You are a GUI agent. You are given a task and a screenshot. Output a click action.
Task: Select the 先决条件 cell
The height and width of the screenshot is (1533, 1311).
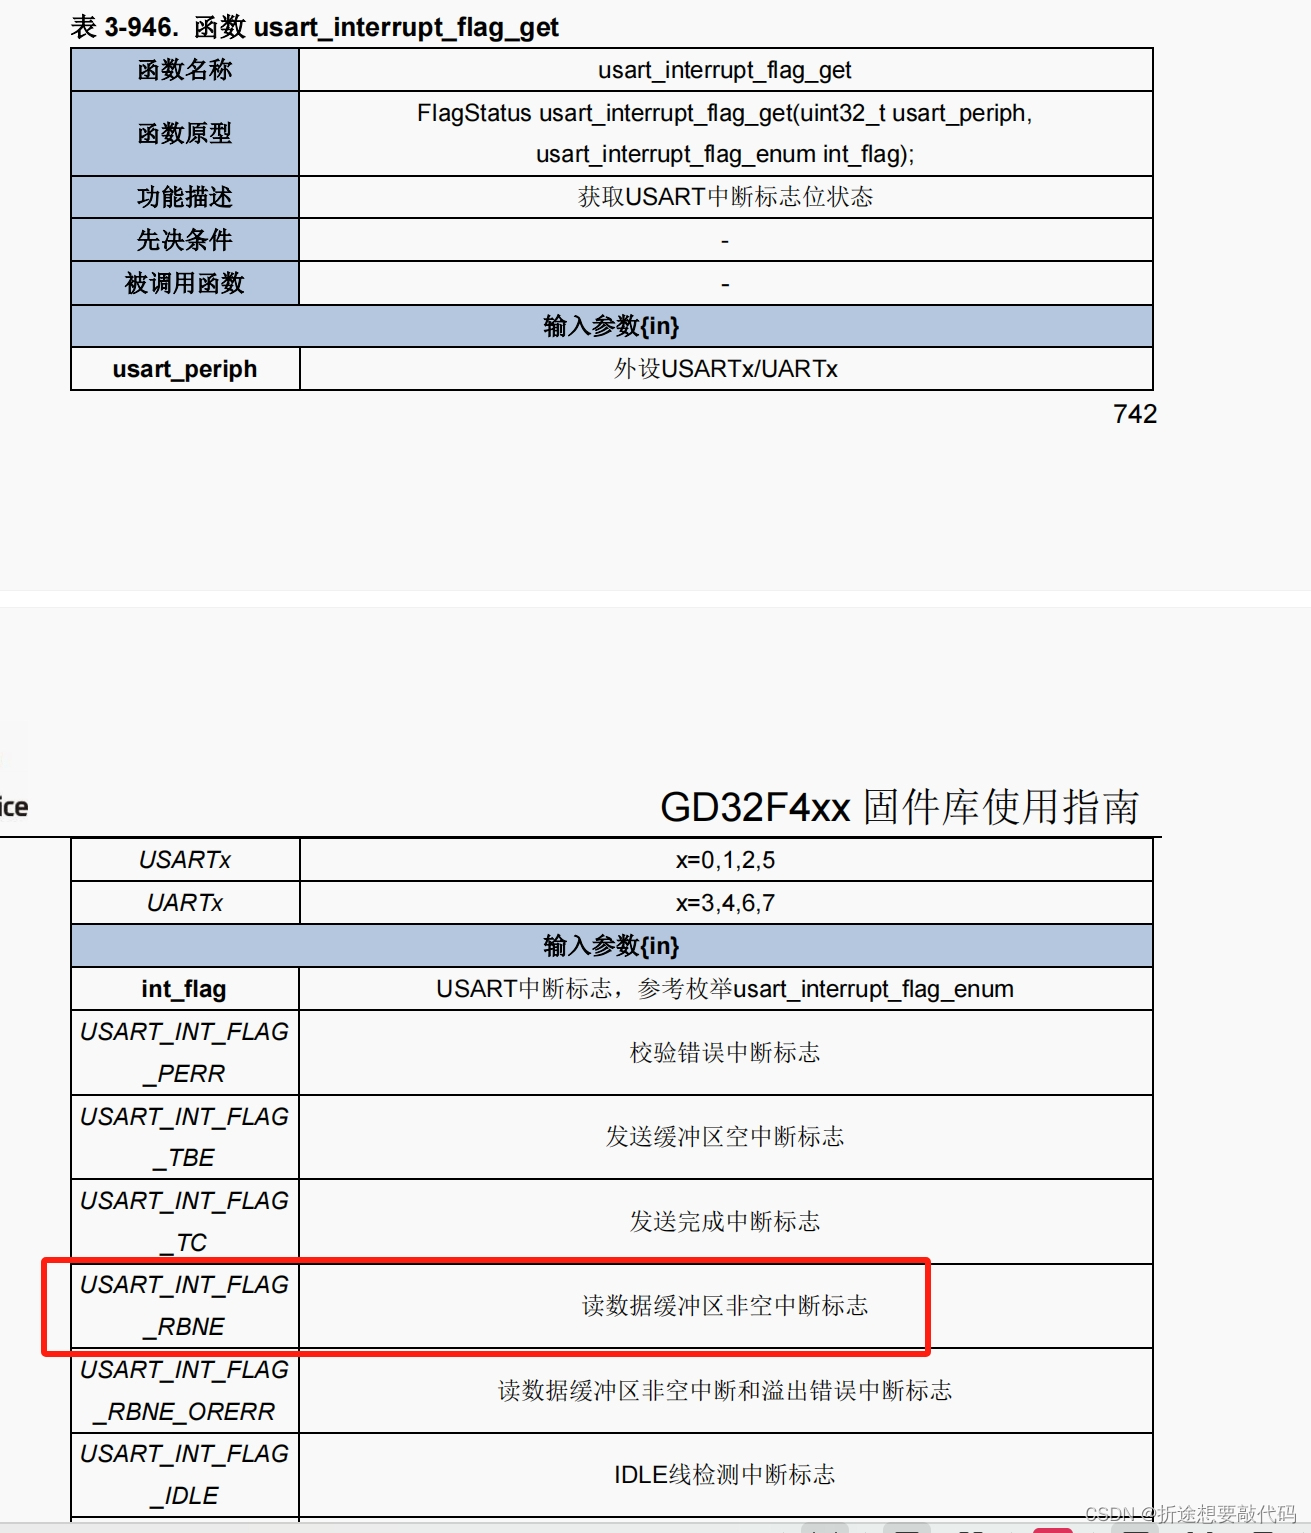click(x=184, y=240)
